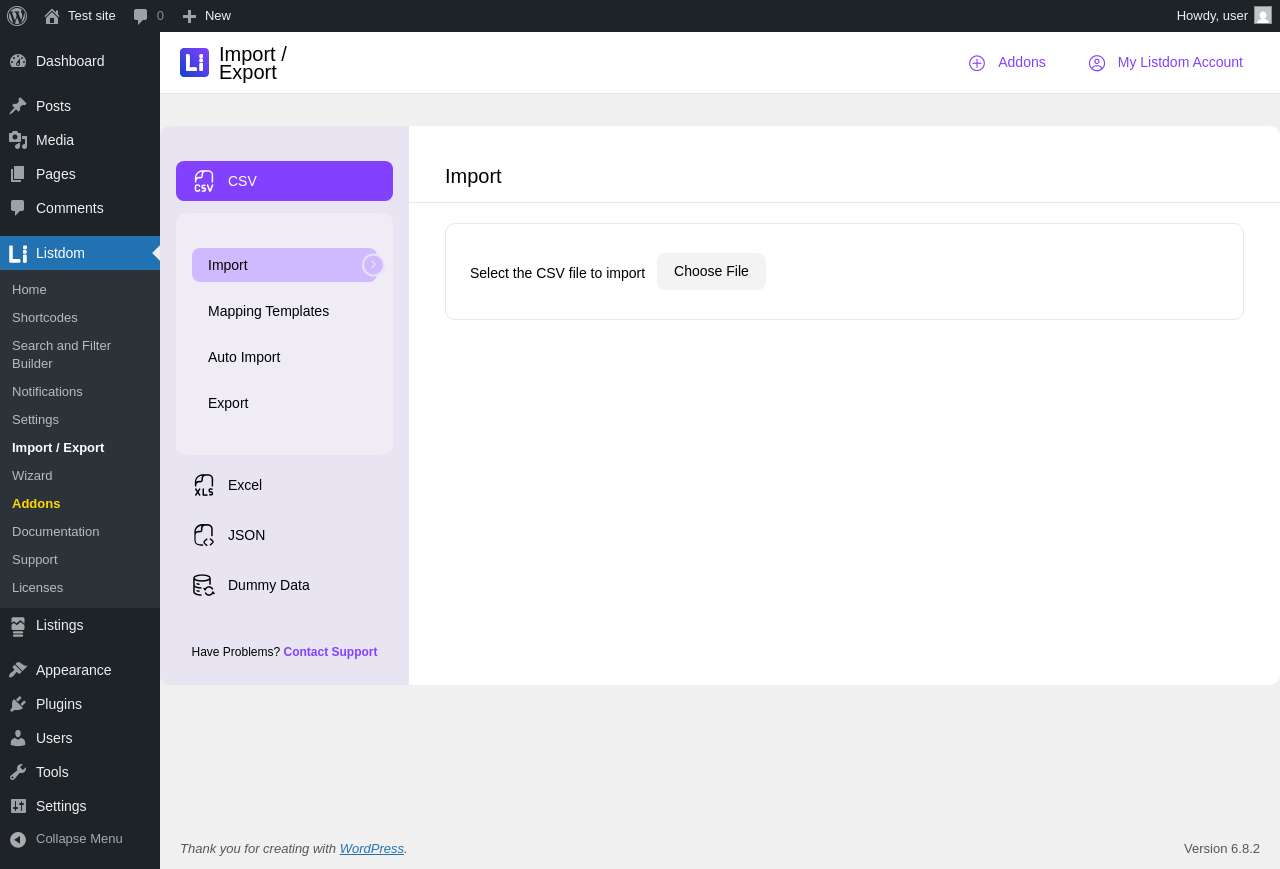Open the comments bubble icon in admin bar
Image resolution: width=1280 pixels, height=869 pixels.
click(x=141, y=16)
